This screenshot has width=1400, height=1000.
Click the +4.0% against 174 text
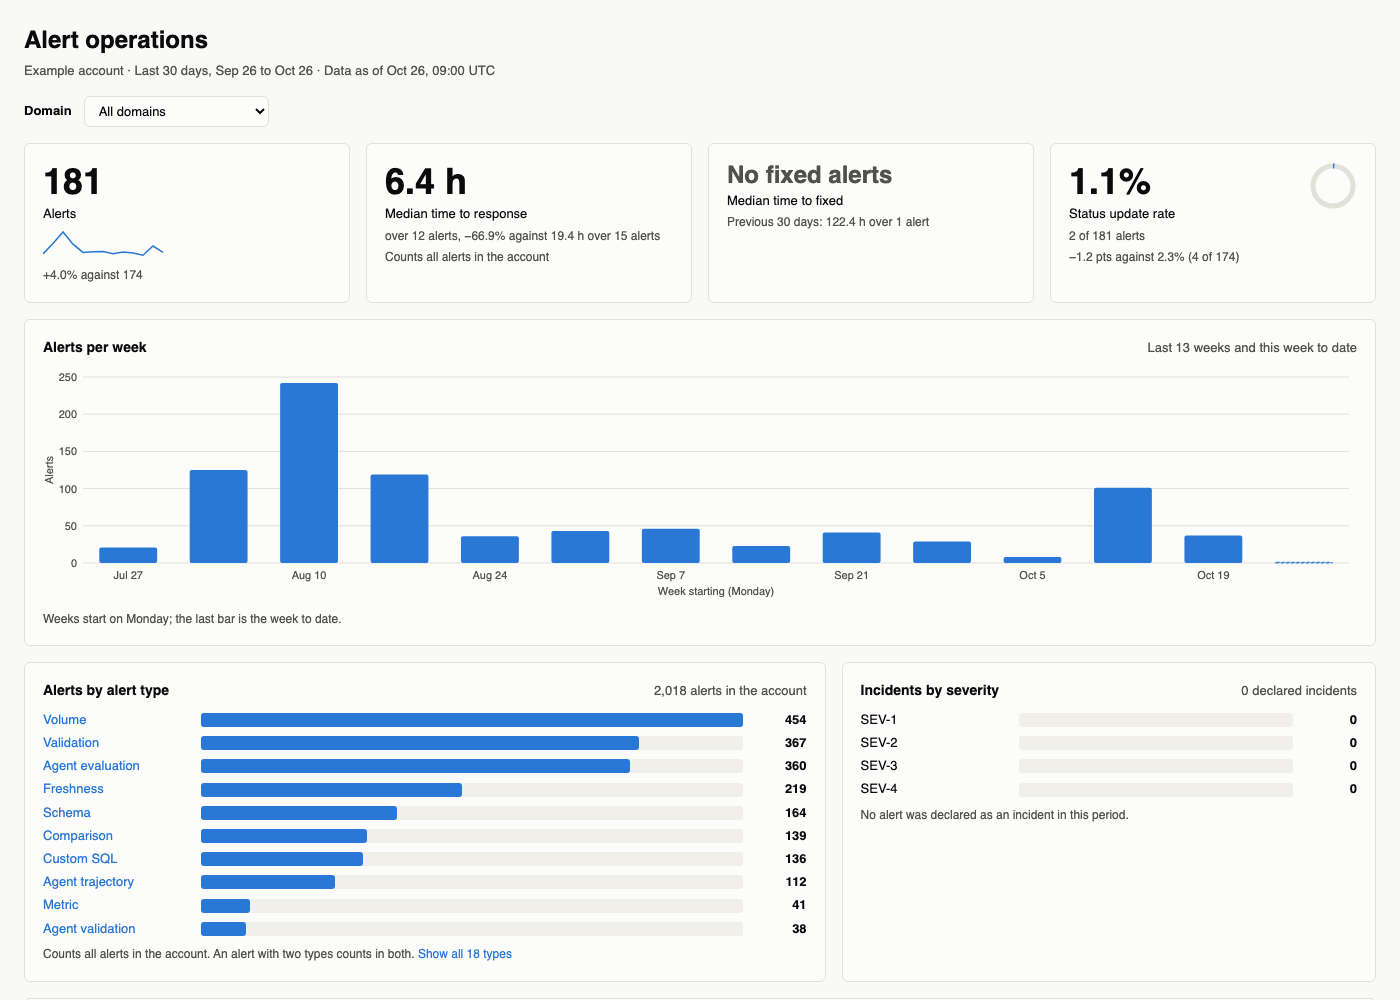pyautogui.click(x=93, y=275)
